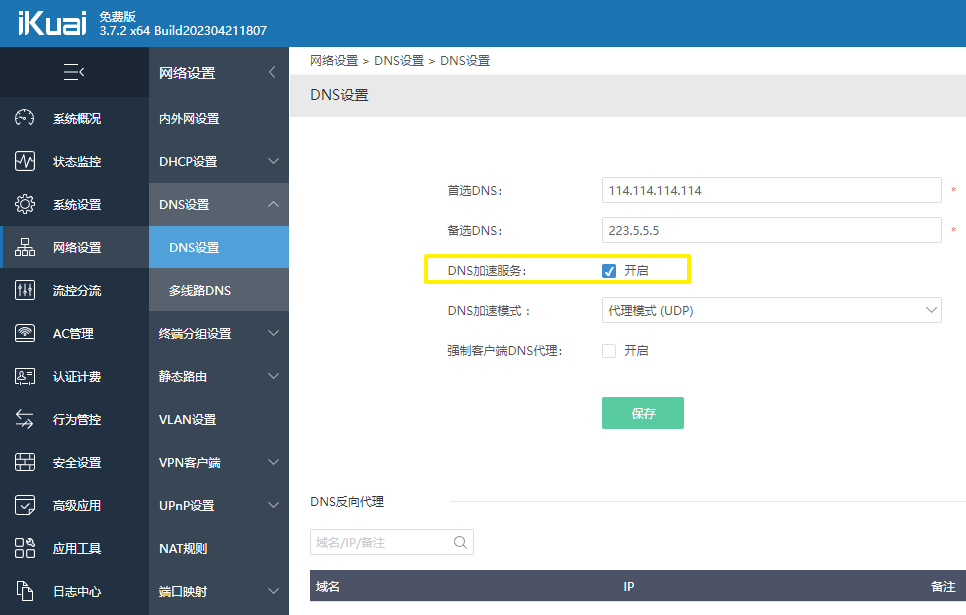The height and width of the screenshot is (615, 966).
Task: Open the 内外网设置 menu item
Action: [x=189, y=118]
